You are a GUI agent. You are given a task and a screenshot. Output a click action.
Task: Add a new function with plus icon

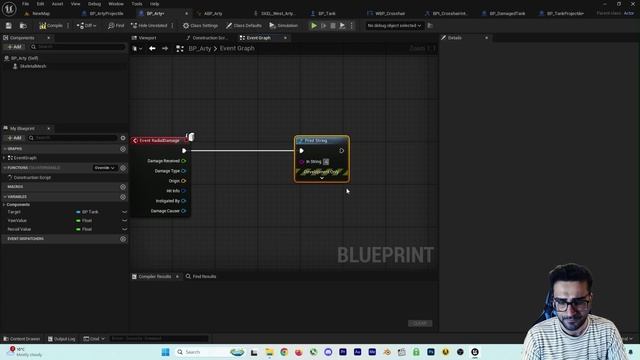click(x=123, y=168)
